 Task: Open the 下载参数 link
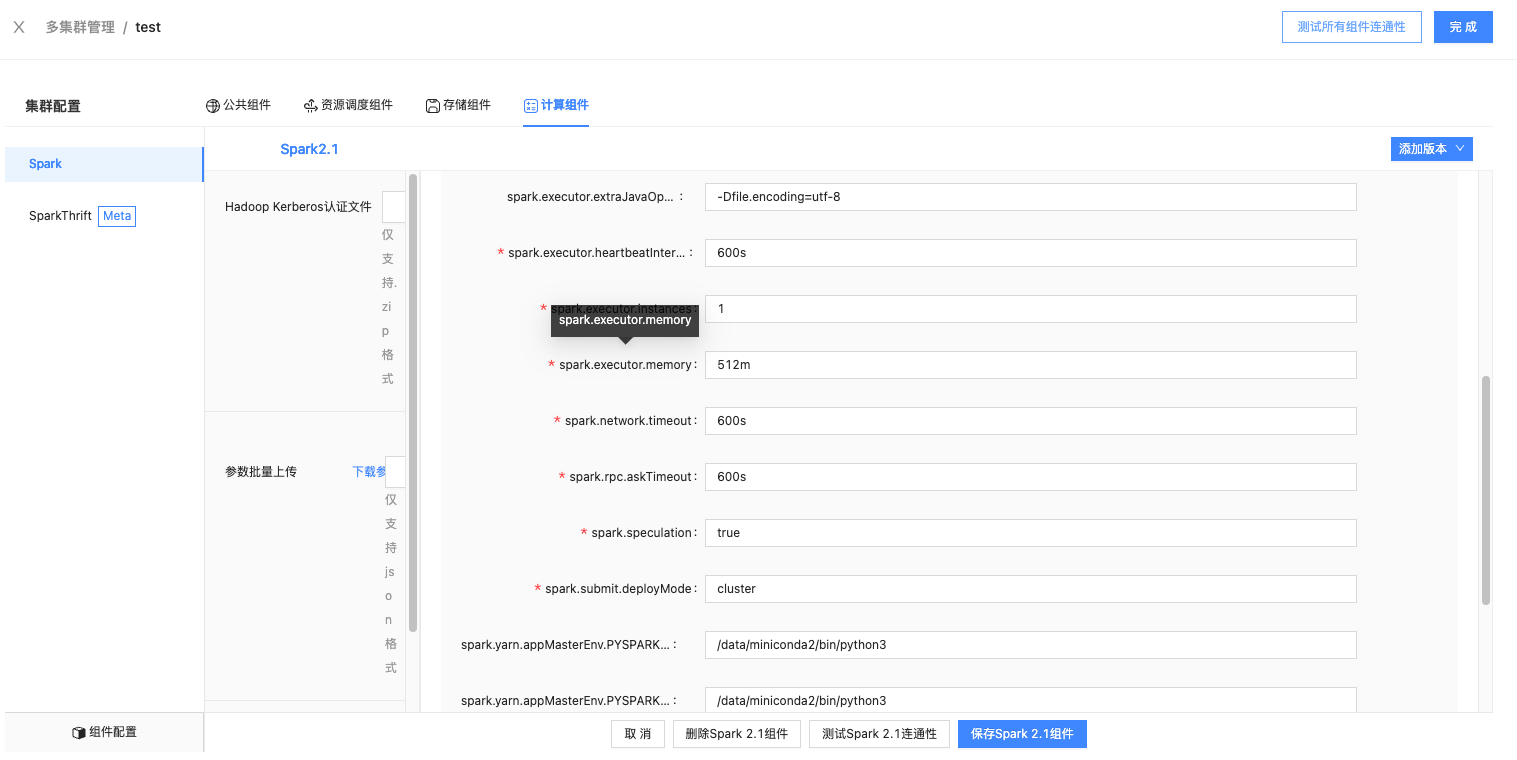point(368,470)
